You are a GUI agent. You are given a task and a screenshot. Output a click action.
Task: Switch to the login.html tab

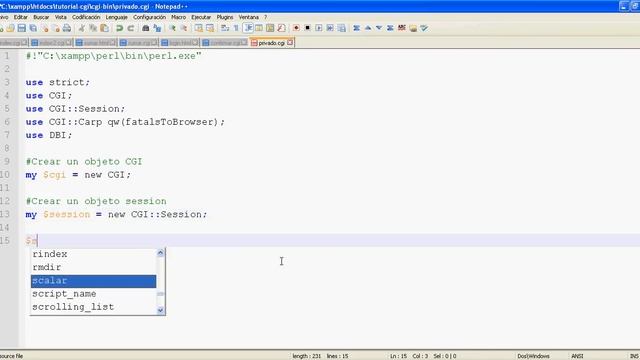180,42
